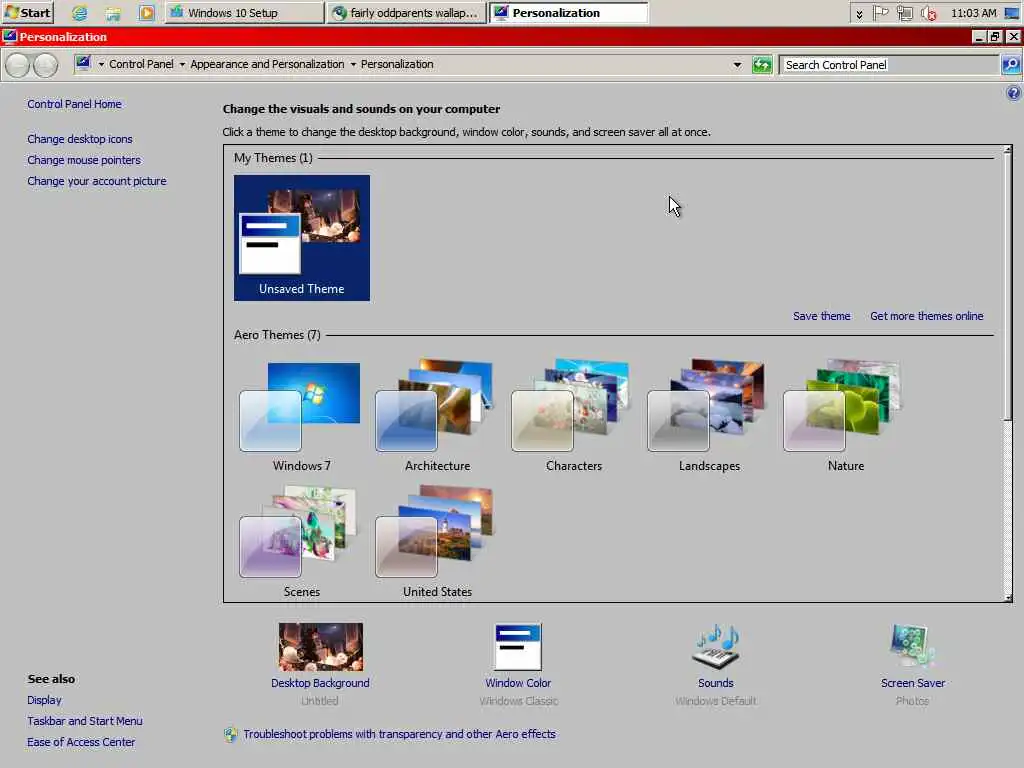Click the themes list scrollbar thumb

[1008, 287]
